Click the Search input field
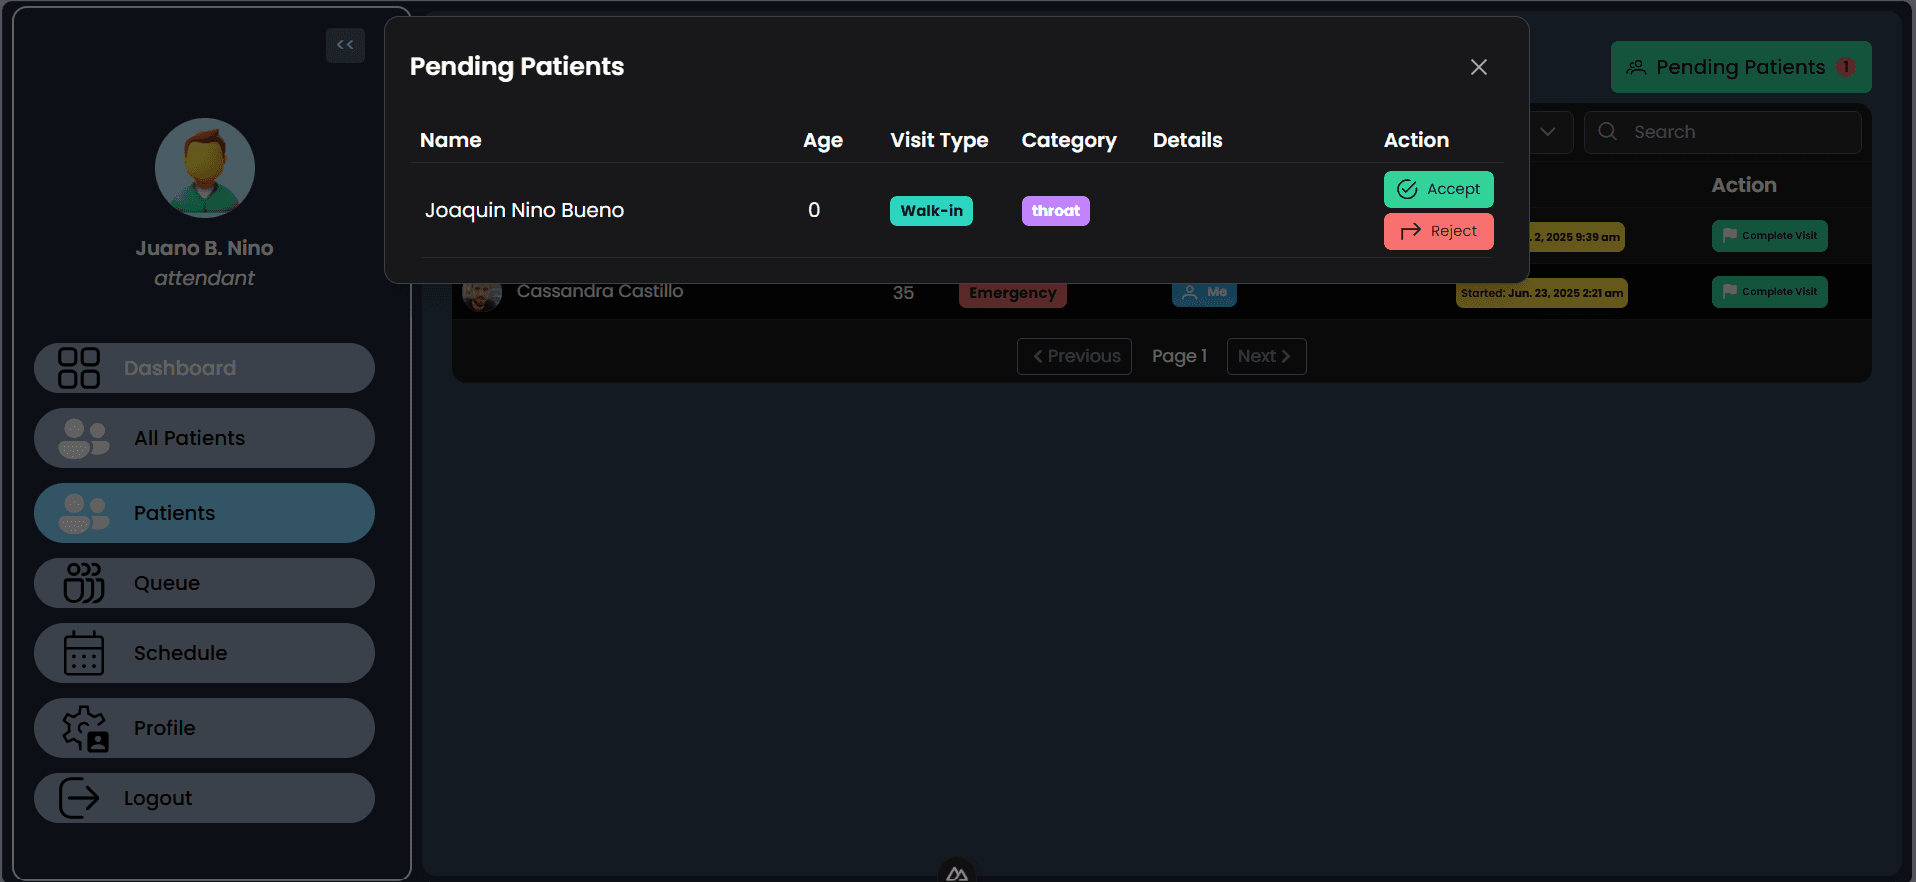The image size is (1916, 882). click(x=1722, y=132)
